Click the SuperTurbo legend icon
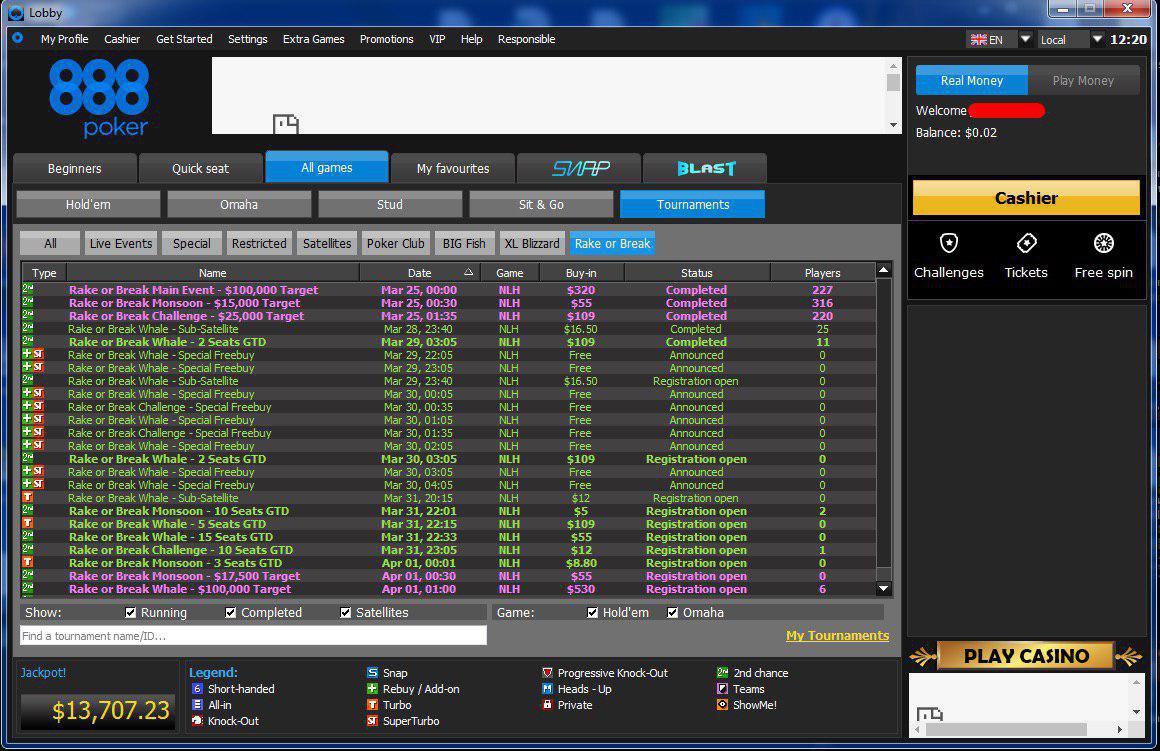This screenshot has height=751, width=1160. (x=372, y=721)
